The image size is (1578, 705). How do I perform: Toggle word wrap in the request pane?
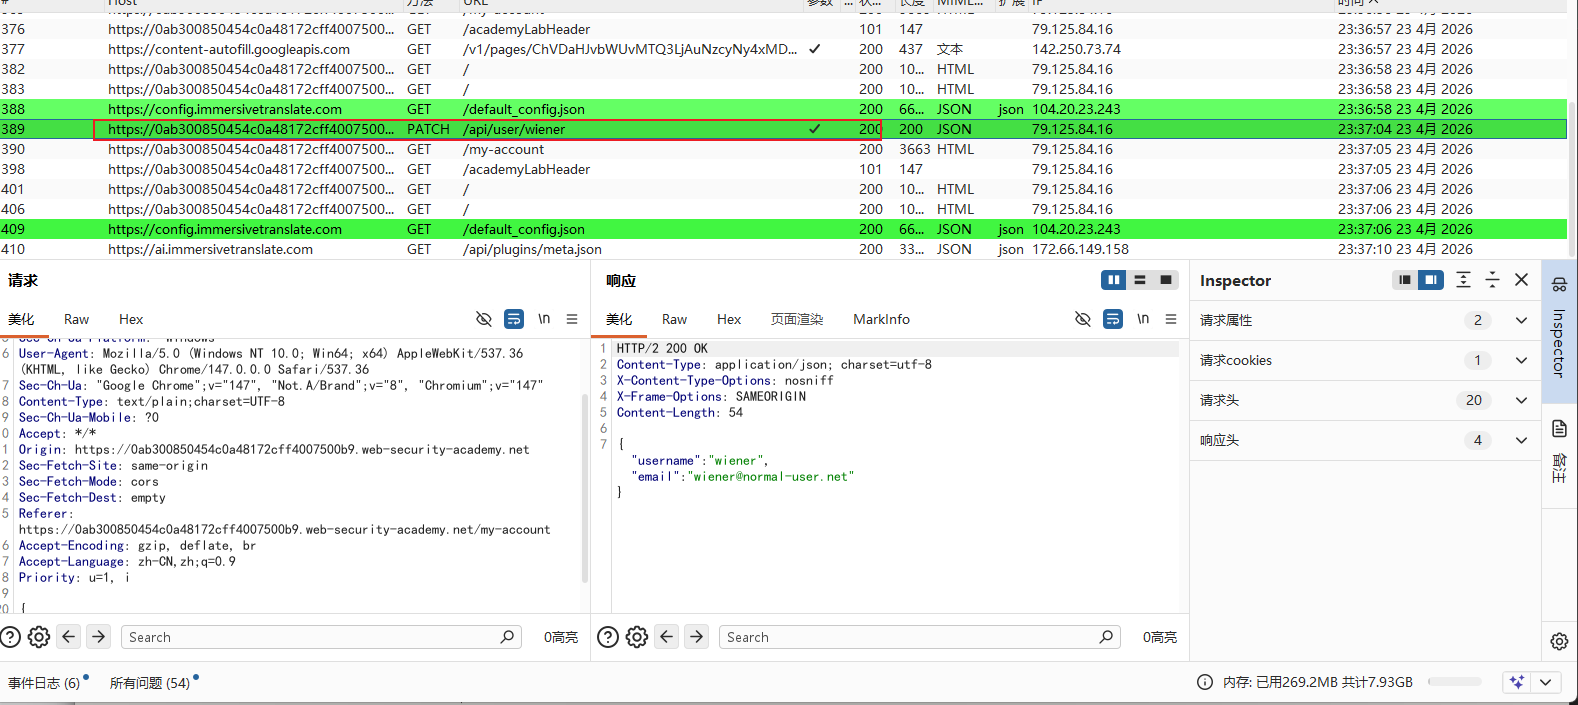[514, 319]
